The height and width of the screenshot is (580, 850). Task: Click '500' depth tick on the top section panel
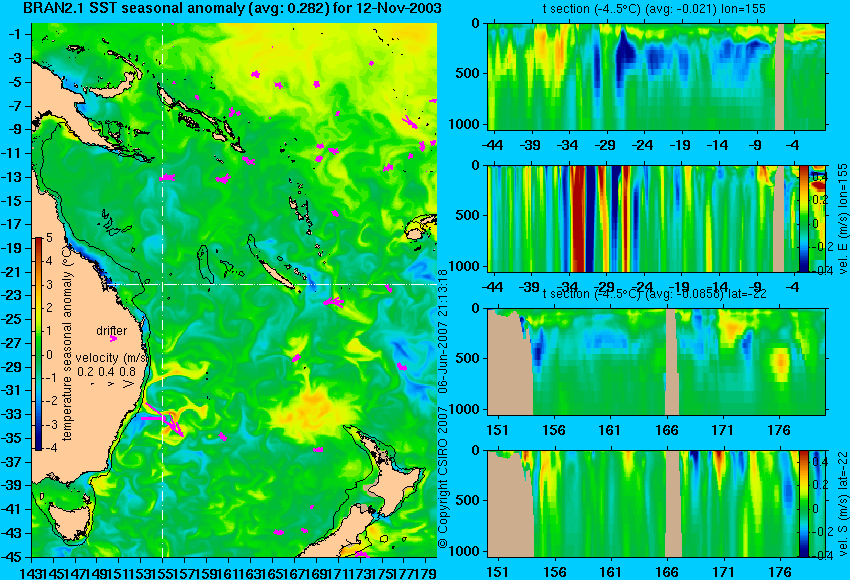(x=468, y=73)
